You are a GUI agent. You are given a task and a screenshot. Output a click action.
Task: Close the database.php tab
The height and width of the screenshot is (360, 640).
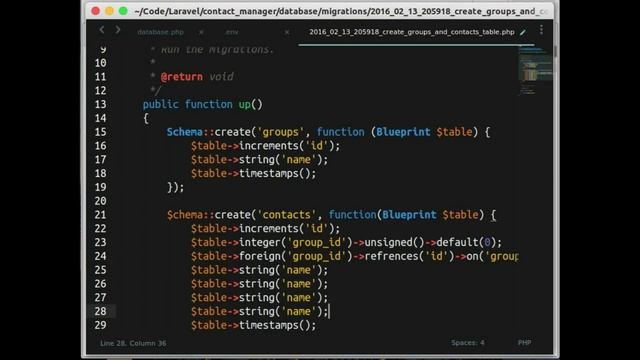pyautogui.click(x=201, y=32)
